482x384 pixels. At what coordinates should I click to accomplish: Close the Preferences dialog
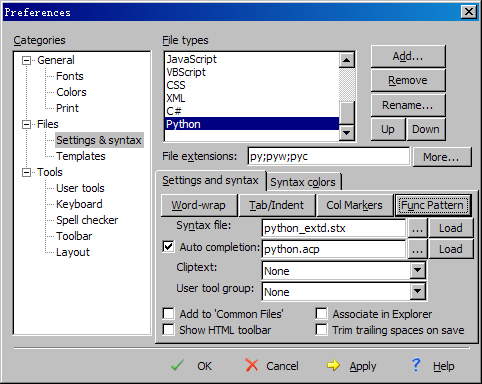(469, 12)
